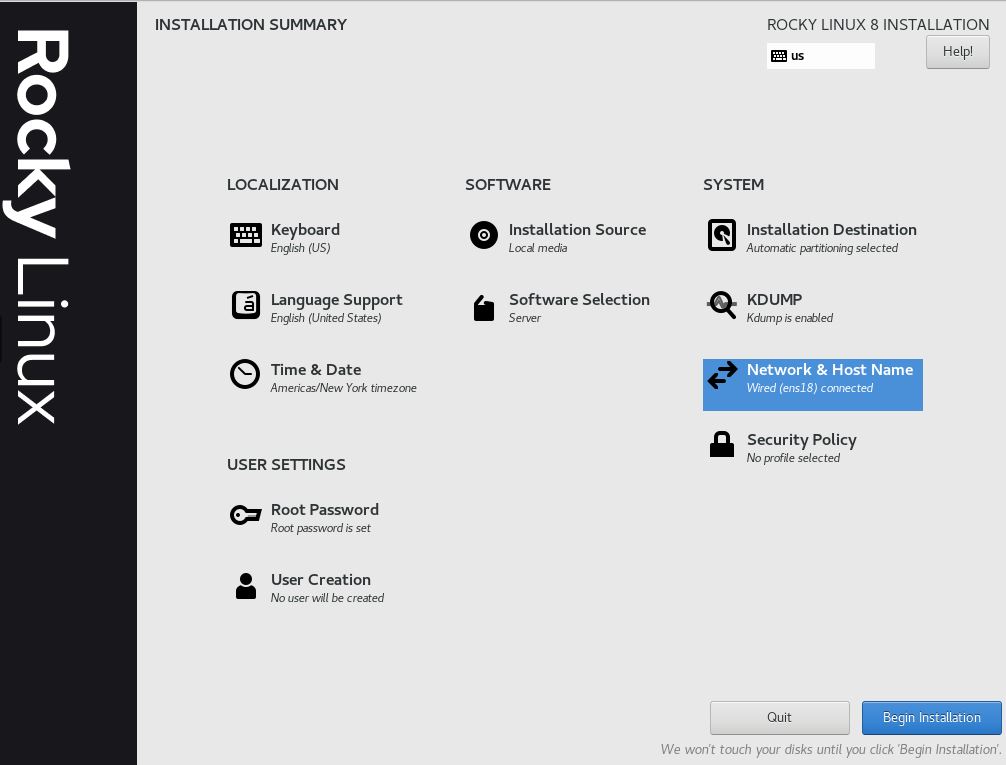Click the Quit button
This screenshot has width=1006, height=765.
tap(779, 717)
